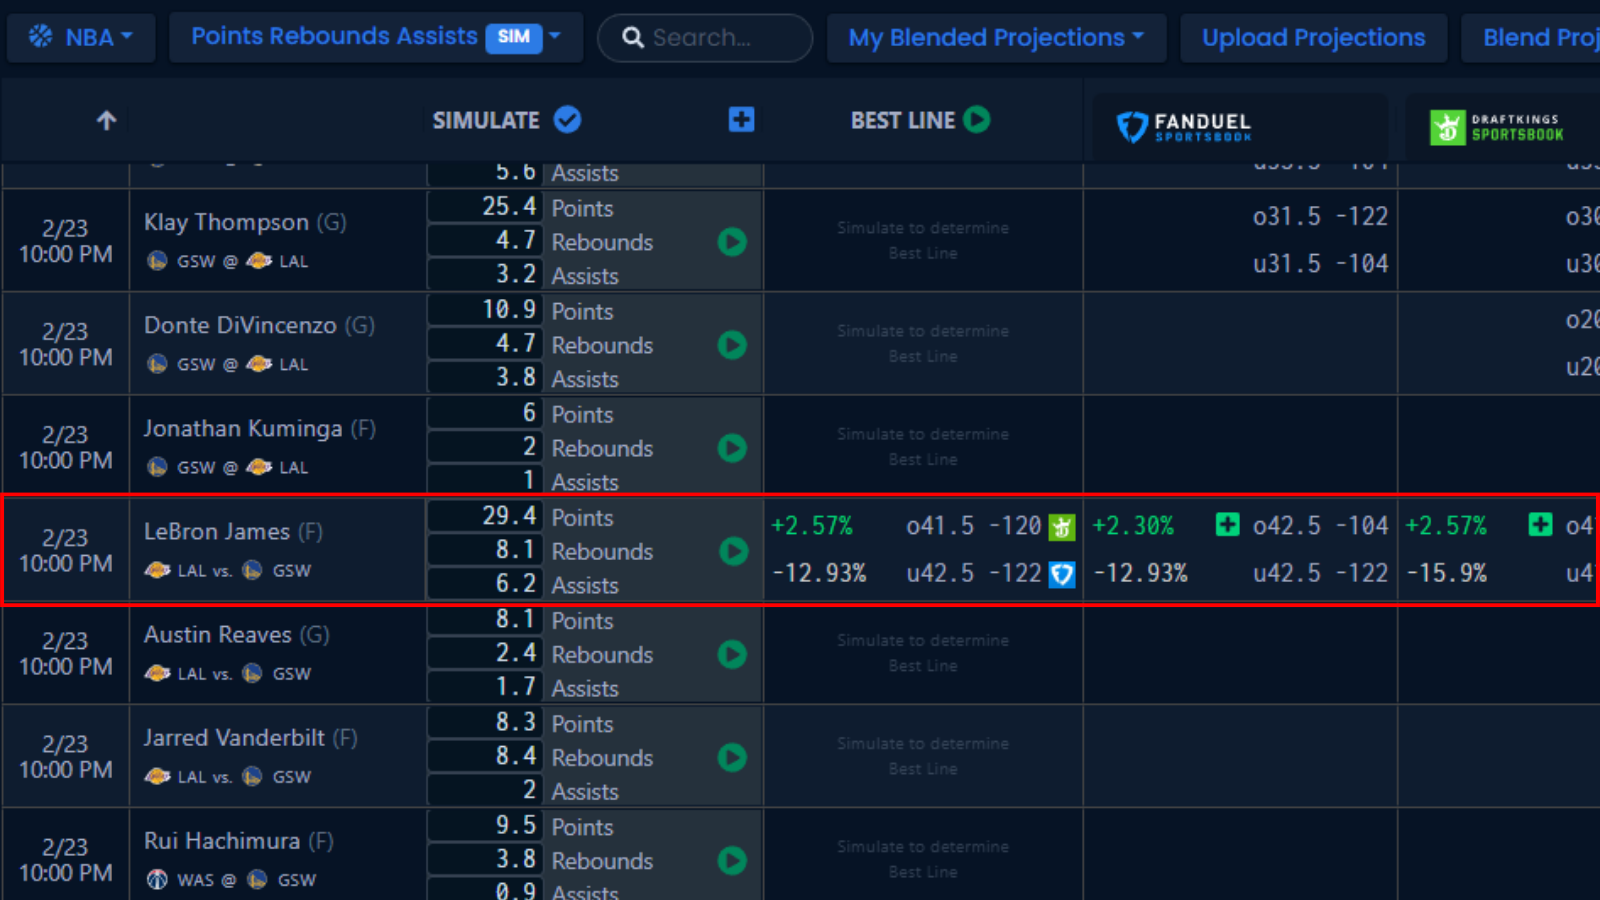Run Jarred Vanderbilt simulation play icon
This screenshot has height=900, width=1600.
coord(732,758)
